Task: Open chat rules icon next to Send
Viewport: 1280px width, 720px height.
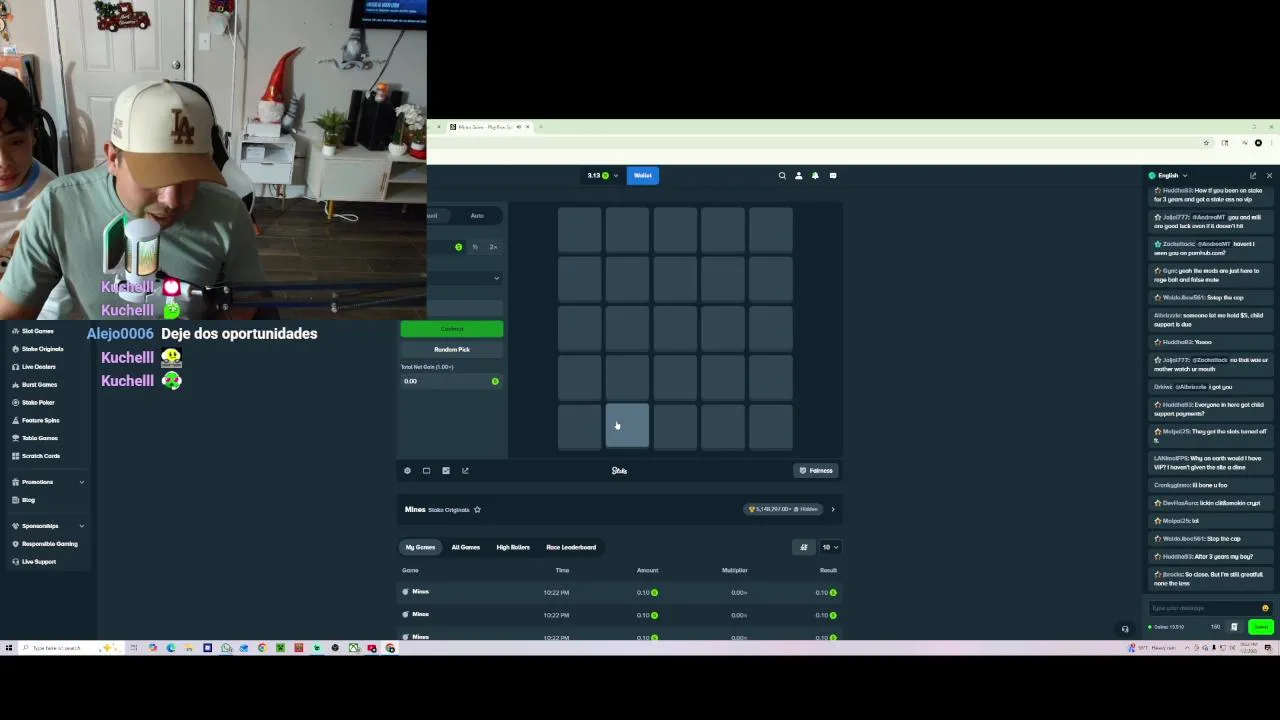Action: point(1234,627)
